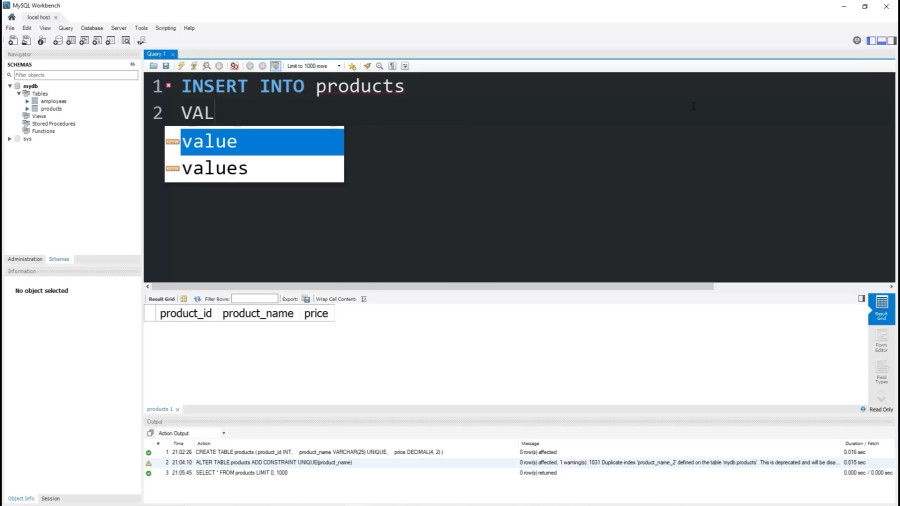The width and height of the screenshot is (900, 506).
Task: Expand the employees table node
Action: (27, 101)
